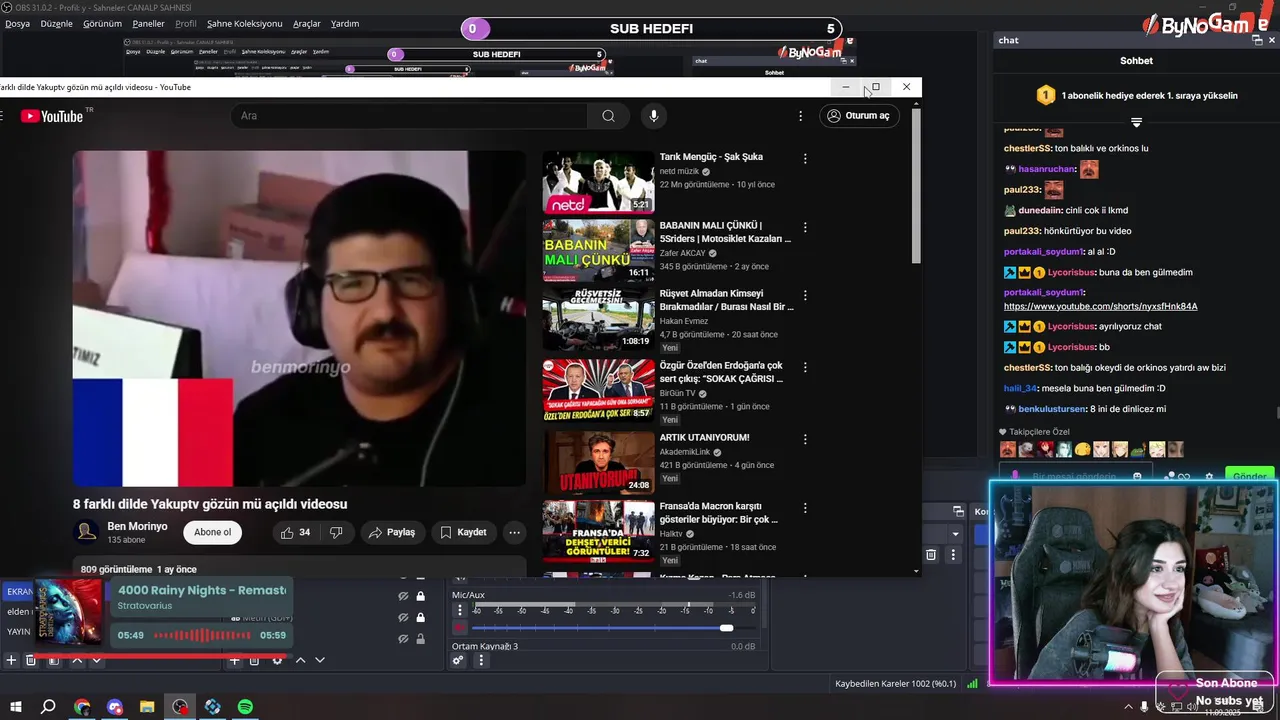1280x720 pixels.
Task: Open the BABANIN MALI ÇÜNKÜ video thumbnail
Action: pyautogui.click(x=598, y=250)
